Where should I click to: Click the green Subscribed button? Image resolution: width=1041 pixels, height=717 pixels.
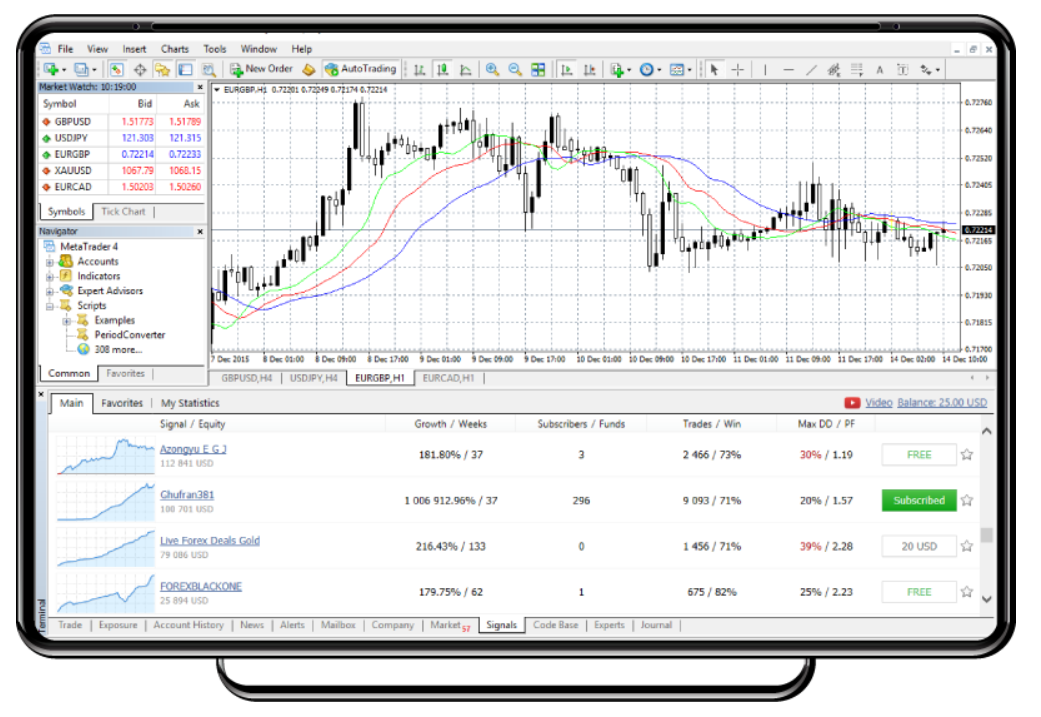tap(919, 500)
